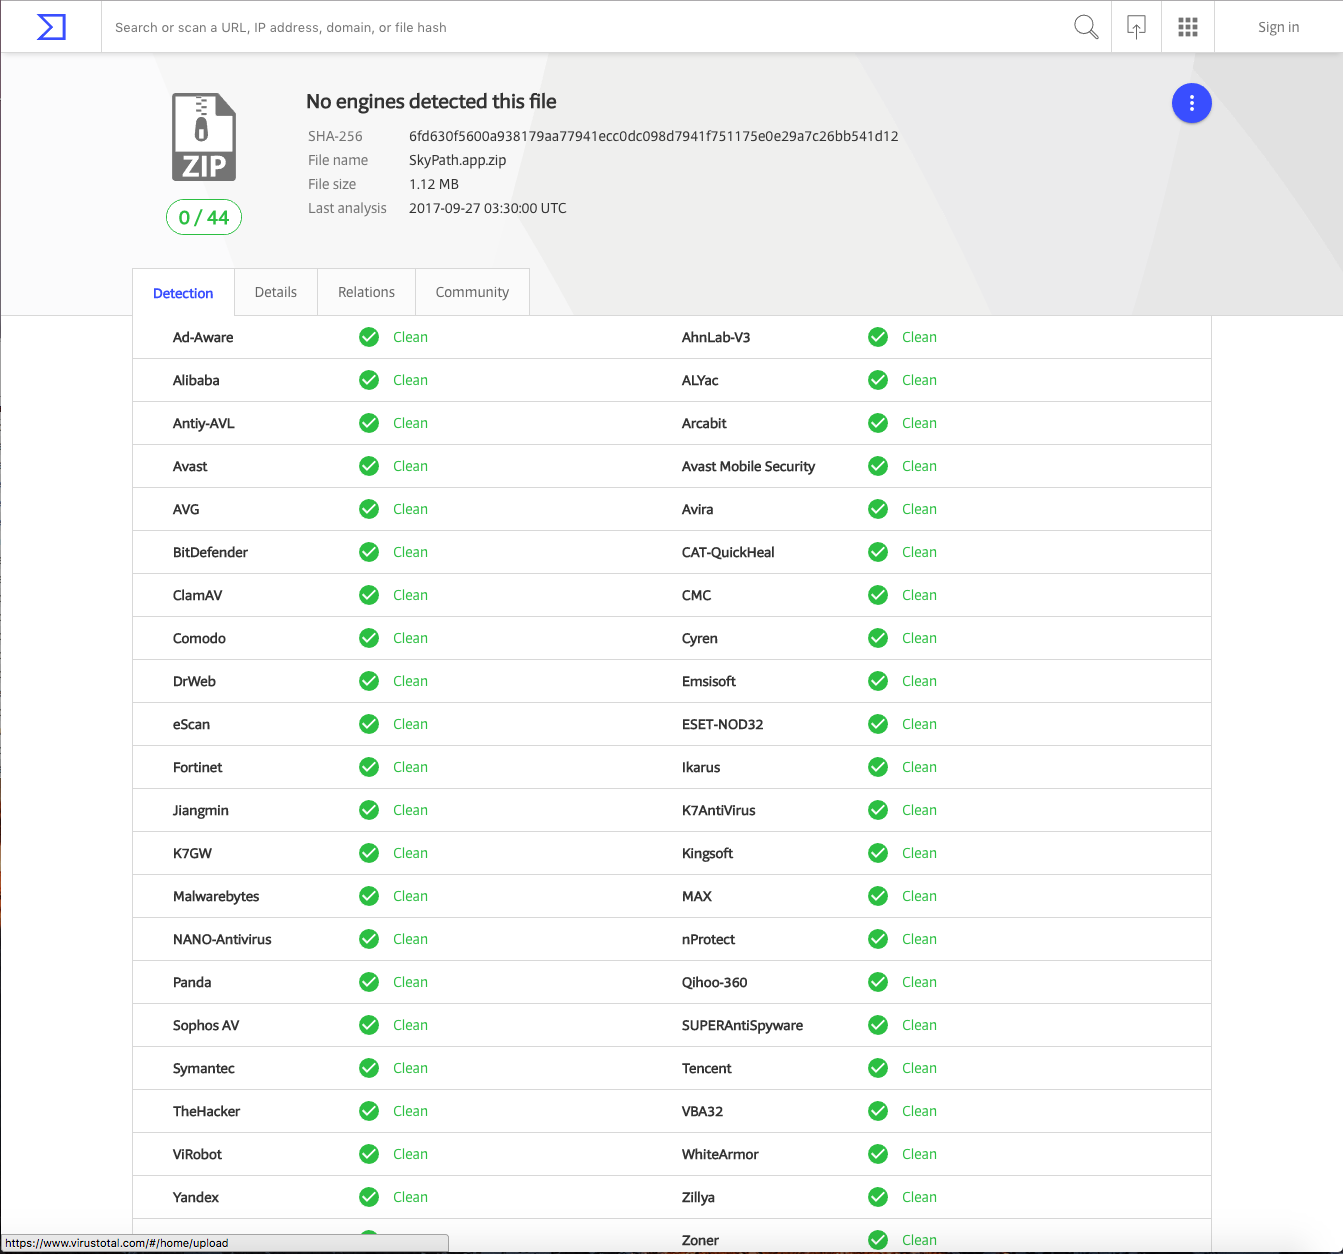Click the VirusTotal sigma logo
Screen dimensions: 1343x1254
(51, 27)
